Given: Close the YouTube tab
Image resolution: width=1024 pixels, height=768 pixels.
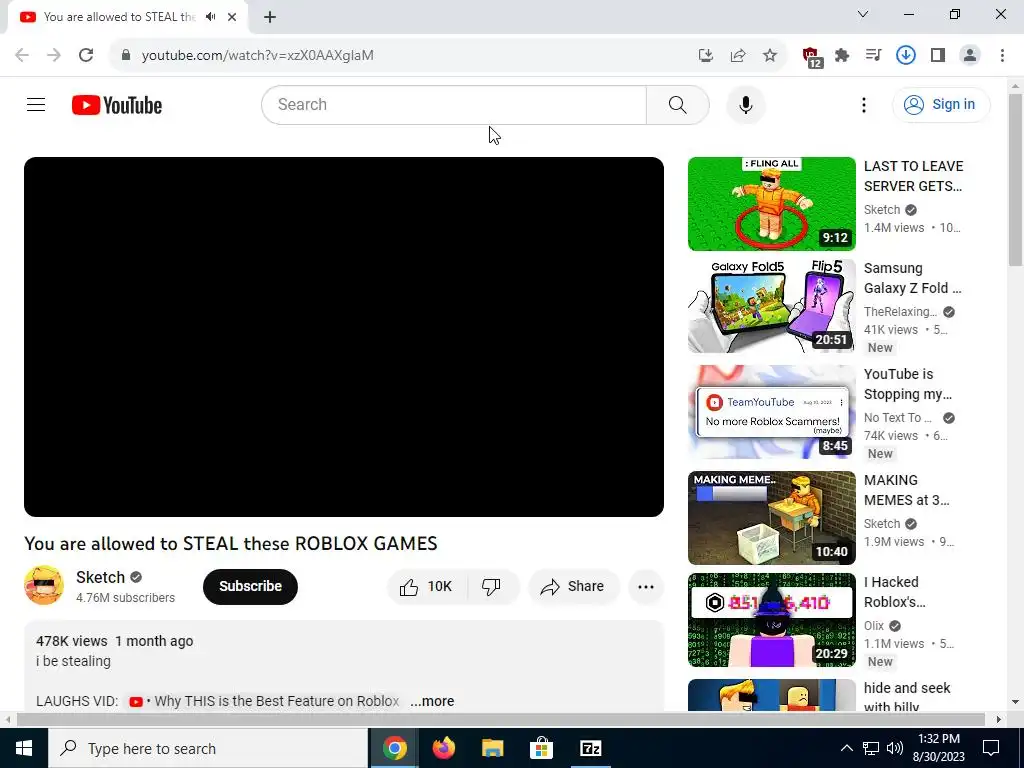Looking at the screenshot, I should (232, 17).
